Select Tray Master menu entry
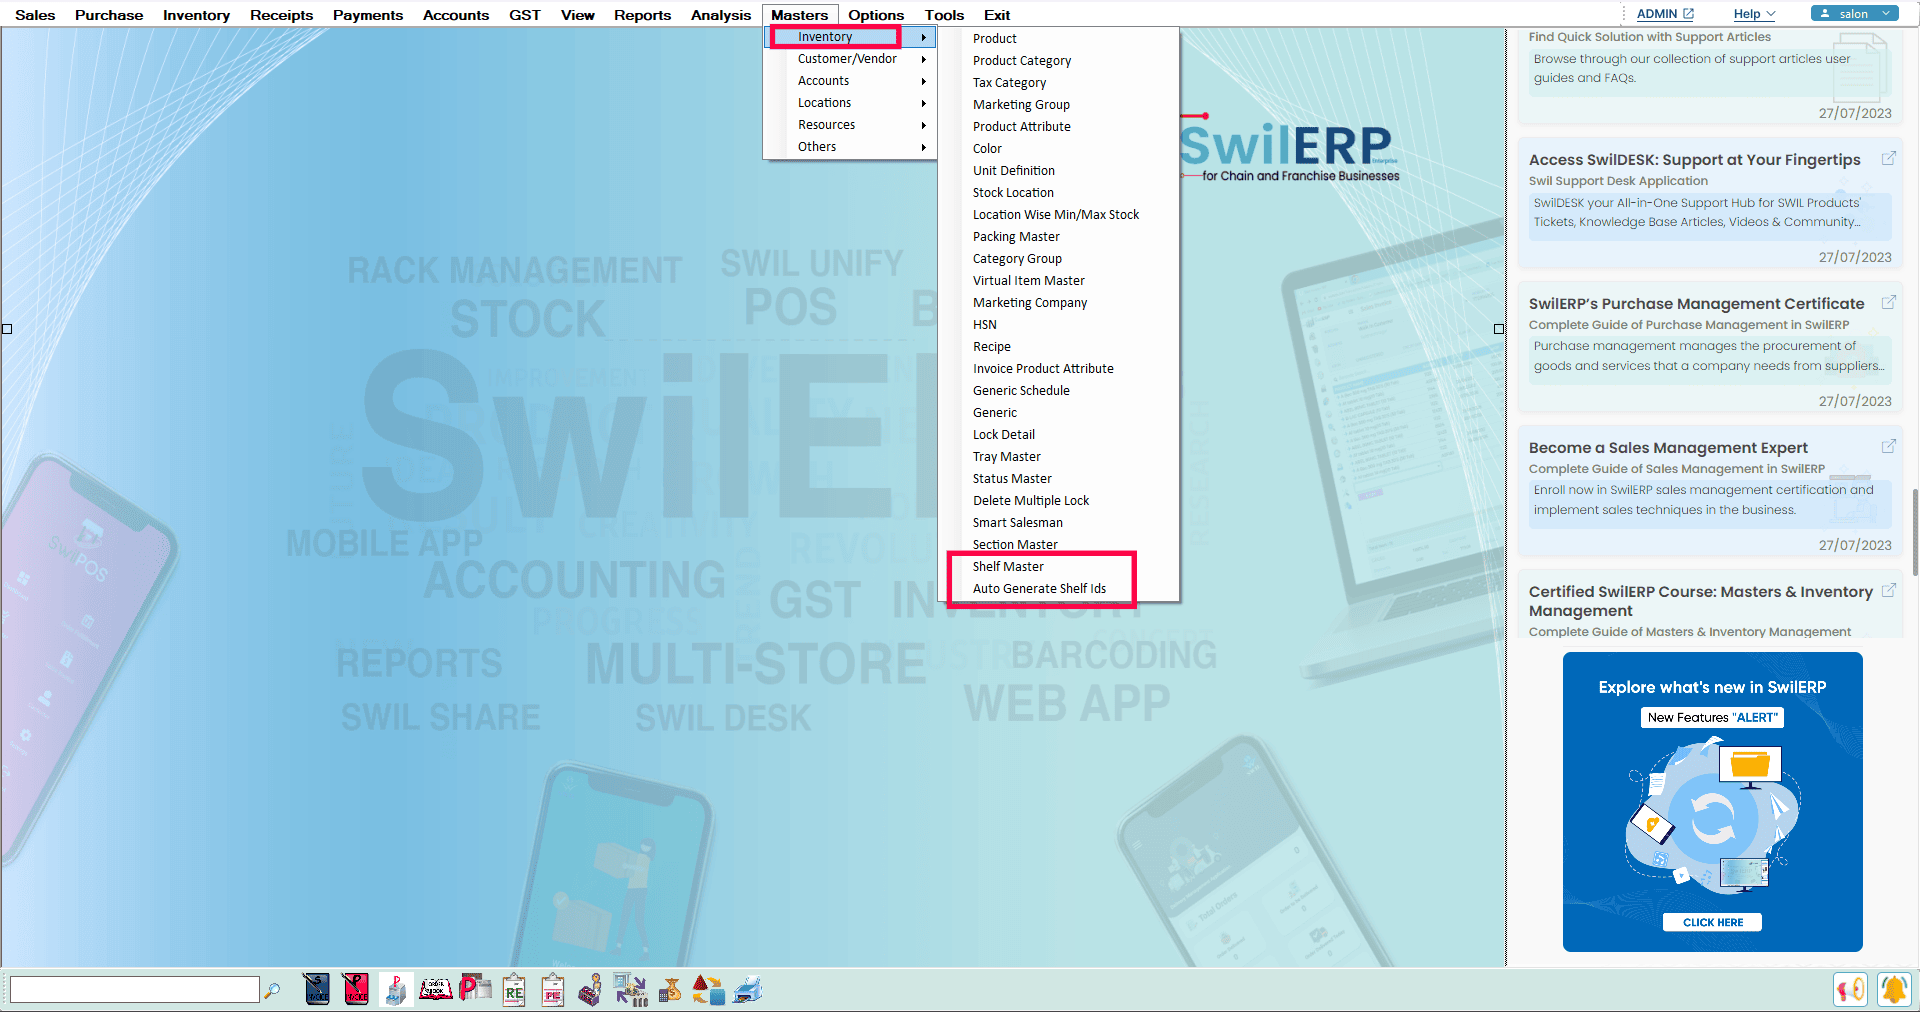The width and height of the screenshot is (1920, 1012). [1058, 457]
